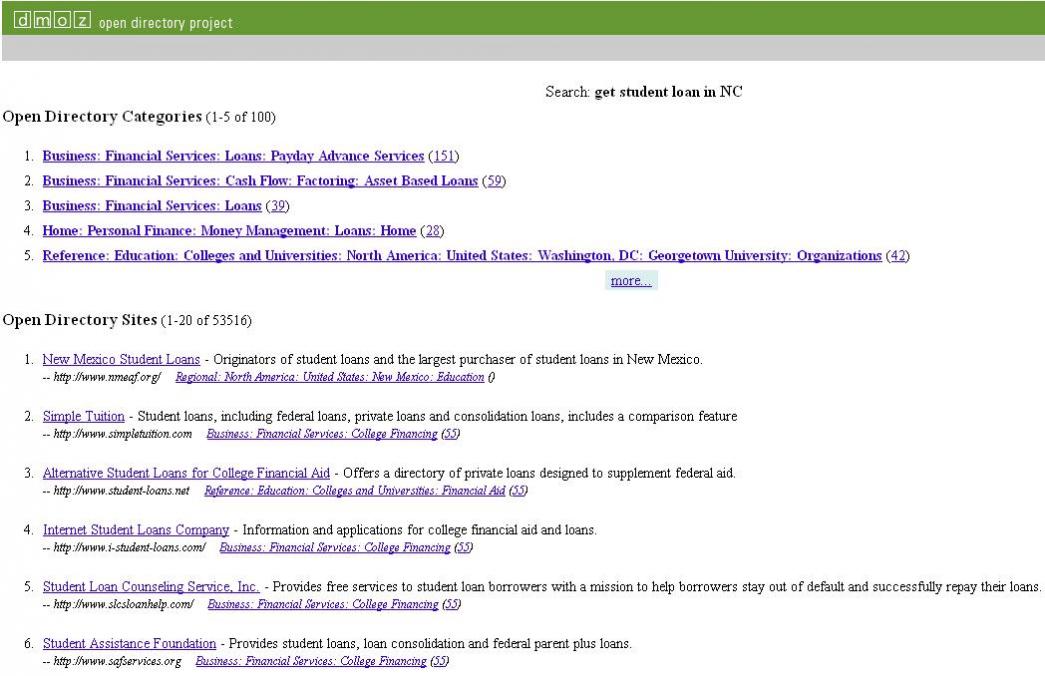This screenshot has height=676, width=1045.
Task: Click the 'more...' categories link
Action: pyautogui.click(x=631, y=281)
